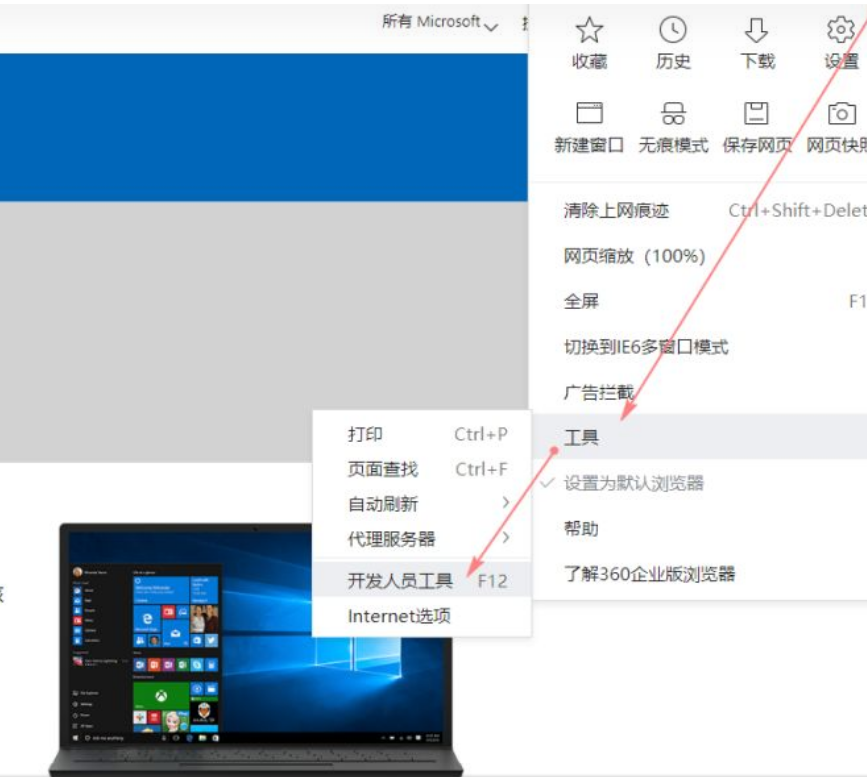Click the 保存网页 icon

757,113
